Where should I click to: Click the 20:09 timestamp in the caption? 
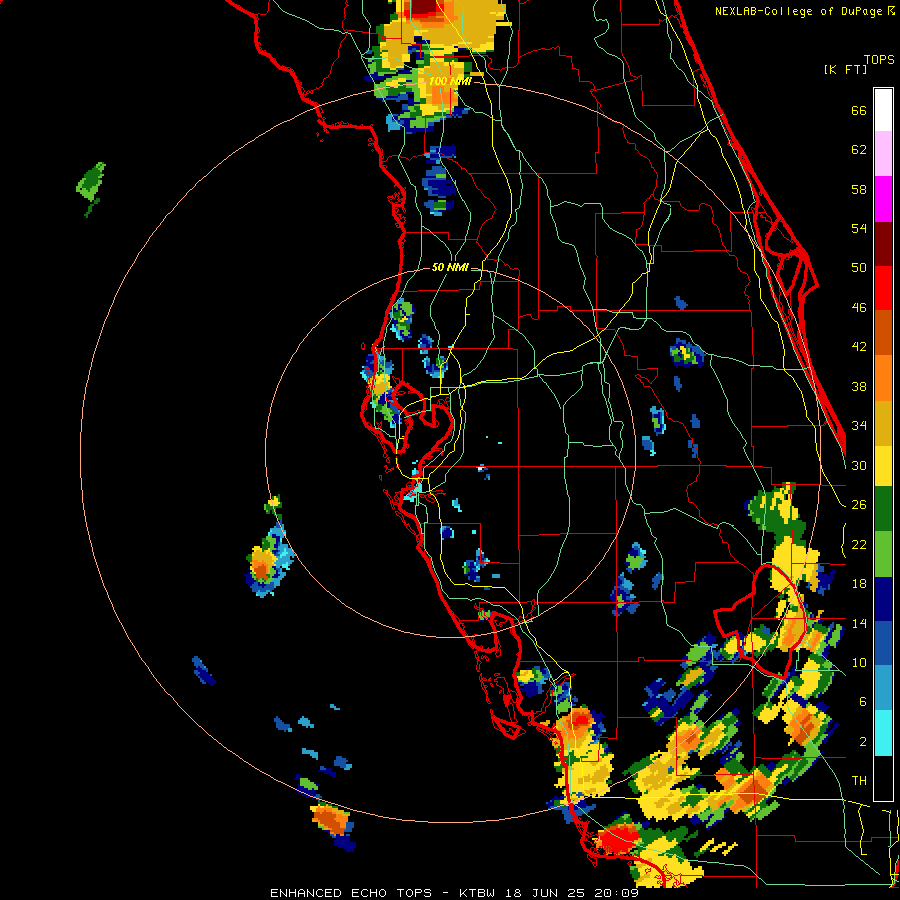(615, 893)
